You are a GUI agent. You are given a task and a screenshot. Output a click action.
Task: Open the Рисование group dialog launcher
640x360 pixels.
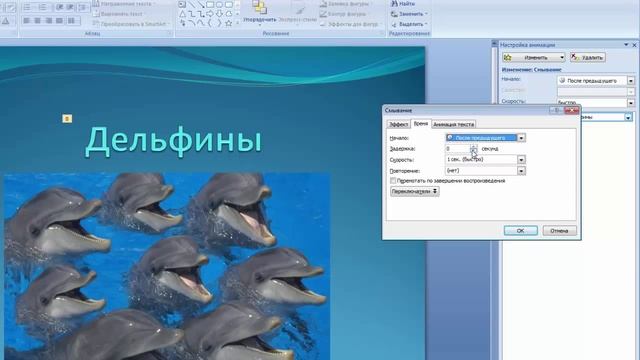point(381,33)
